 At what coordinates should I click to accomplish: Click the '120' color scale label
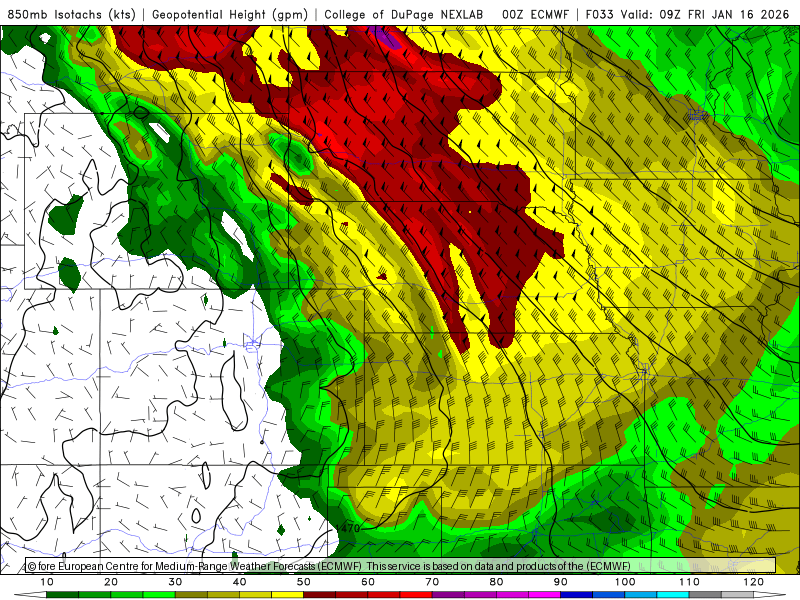pos(754,582)
